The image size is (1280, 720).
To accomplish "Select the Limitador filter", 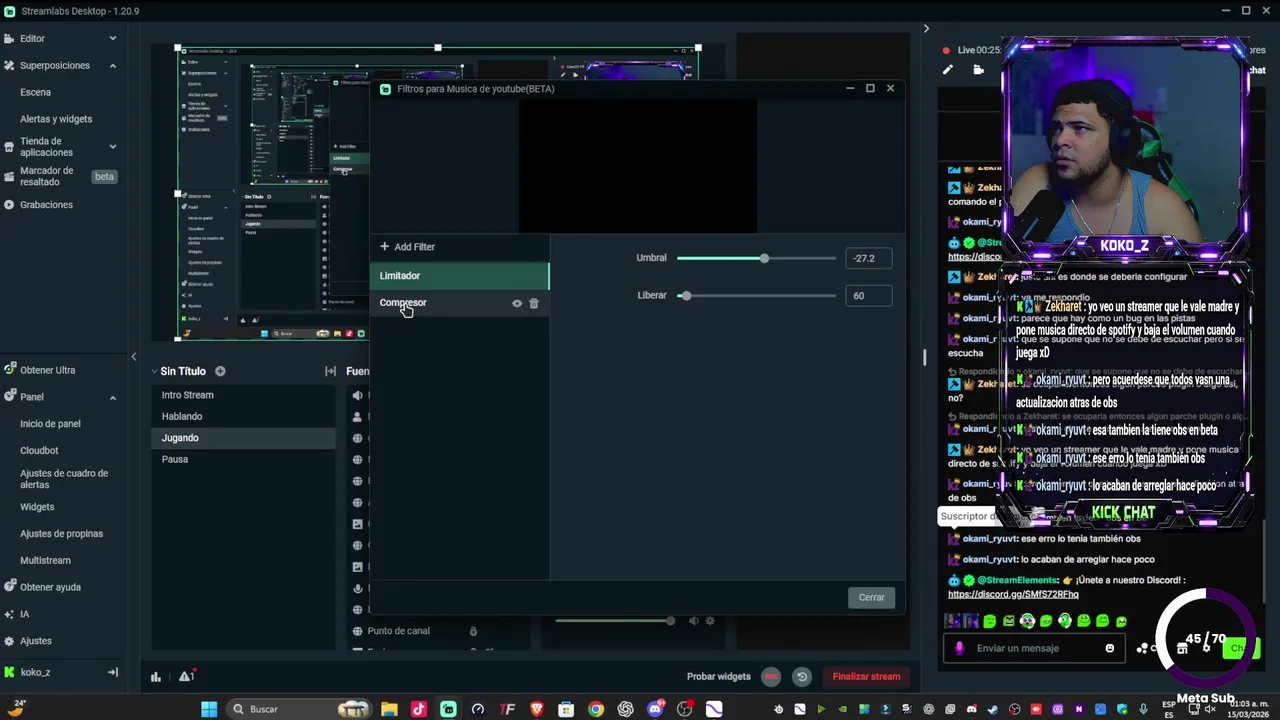I will [x=460, y=276].
